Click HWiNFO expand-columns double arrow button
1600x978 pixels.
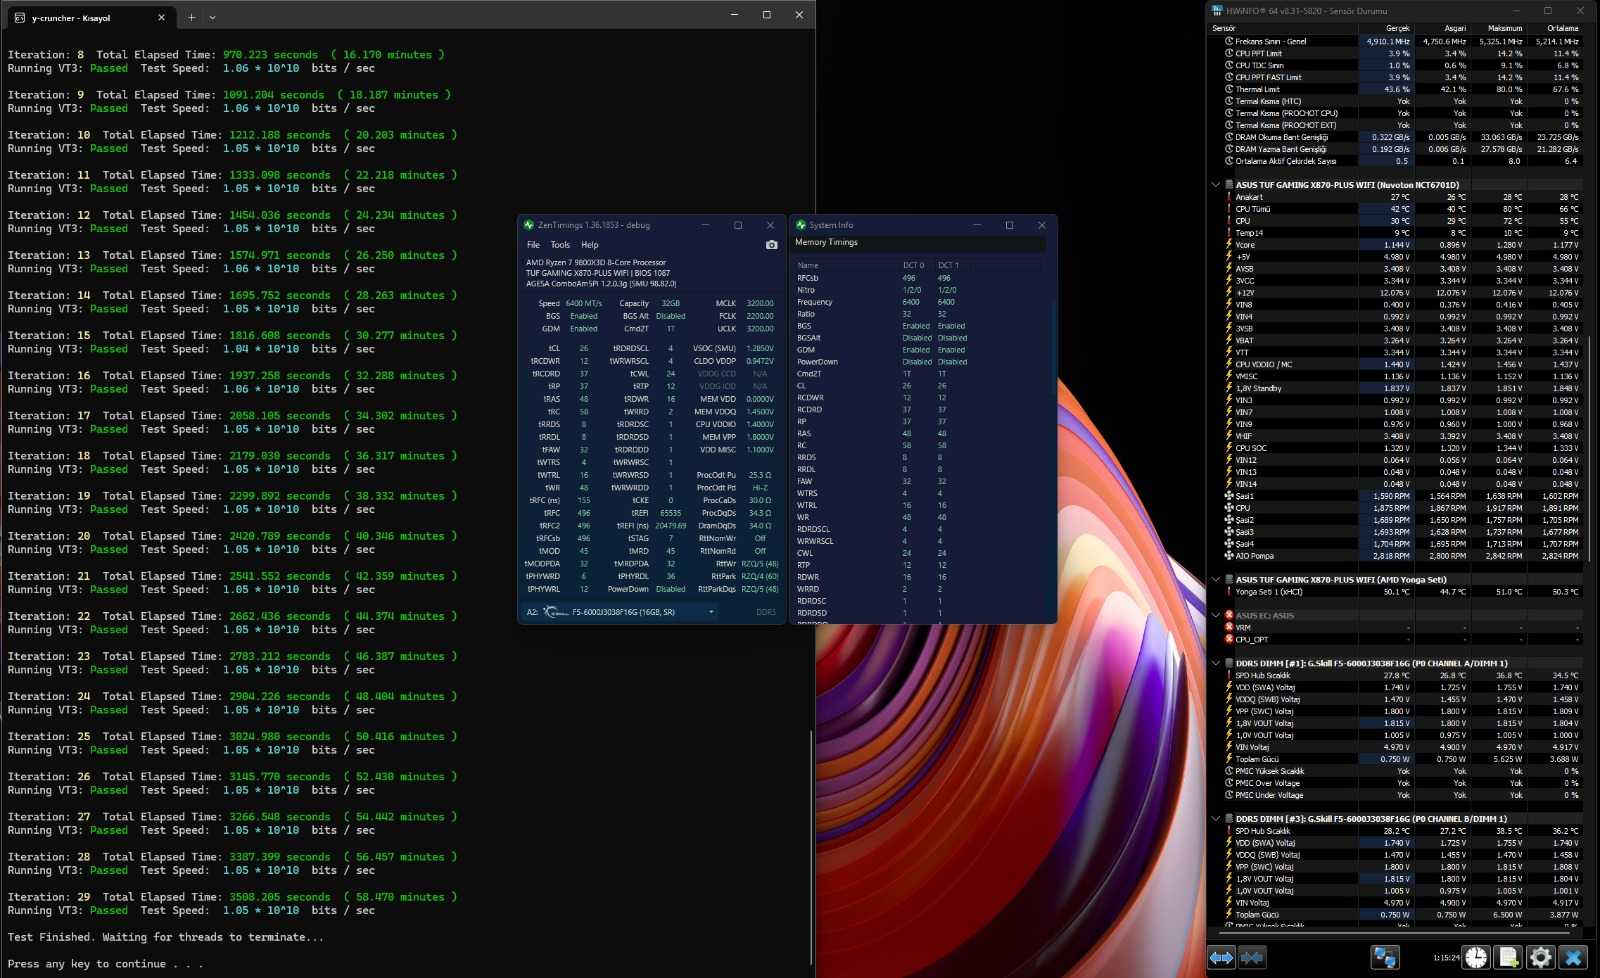[x=1221, y=957]
